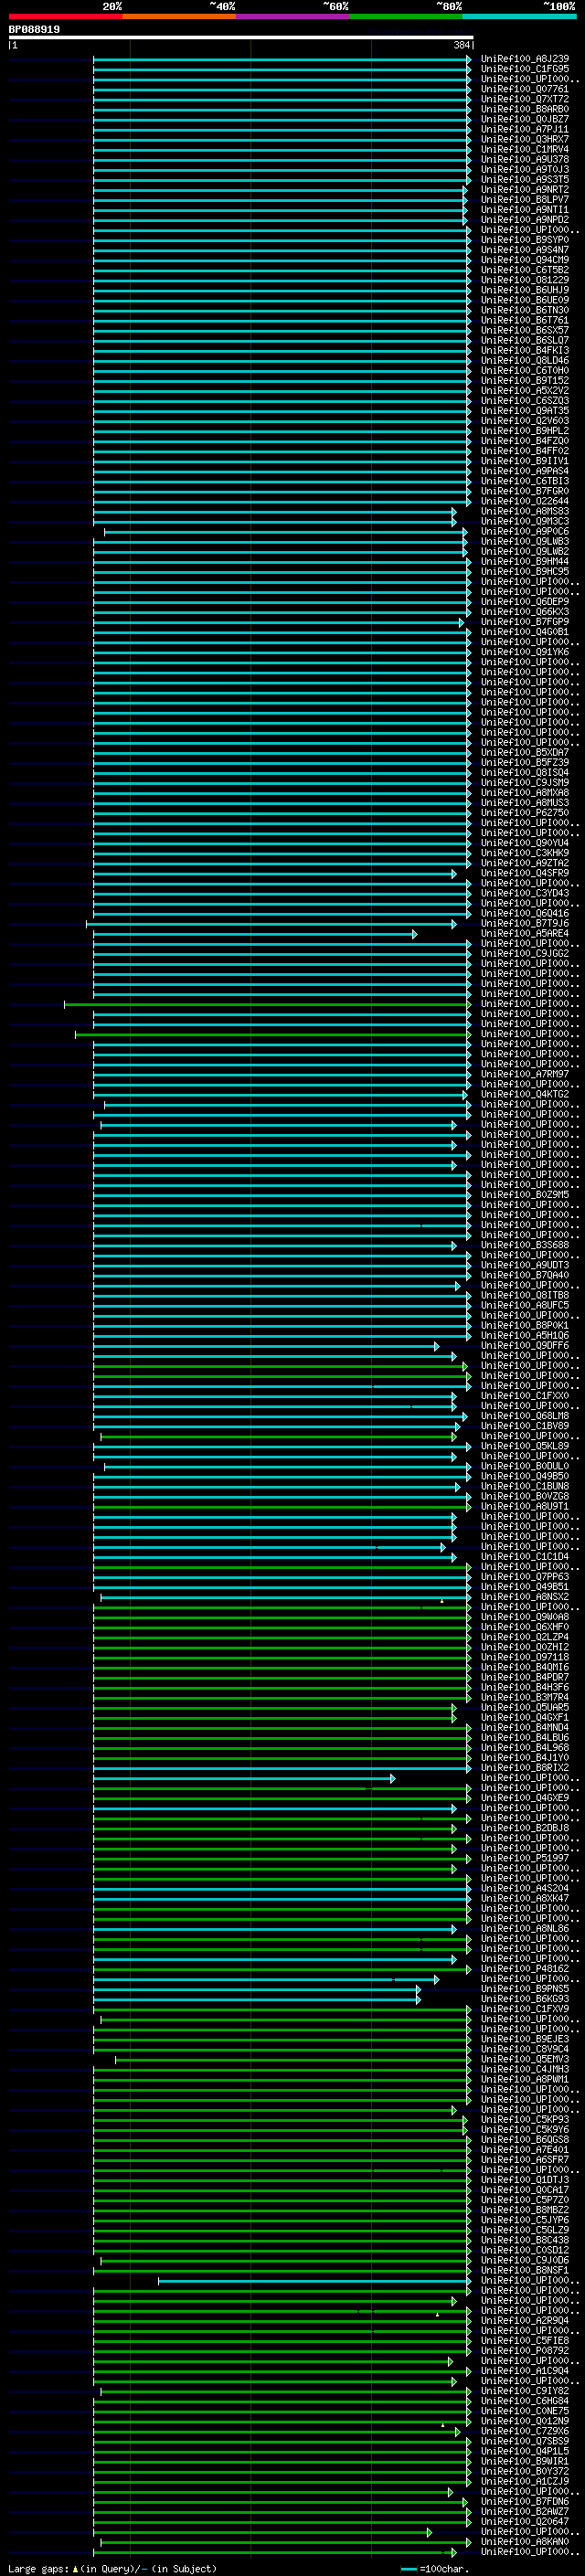585x2576 pixels.
Task: Select the UniRef100_A9NPD2 label
Action: [525, 220]
